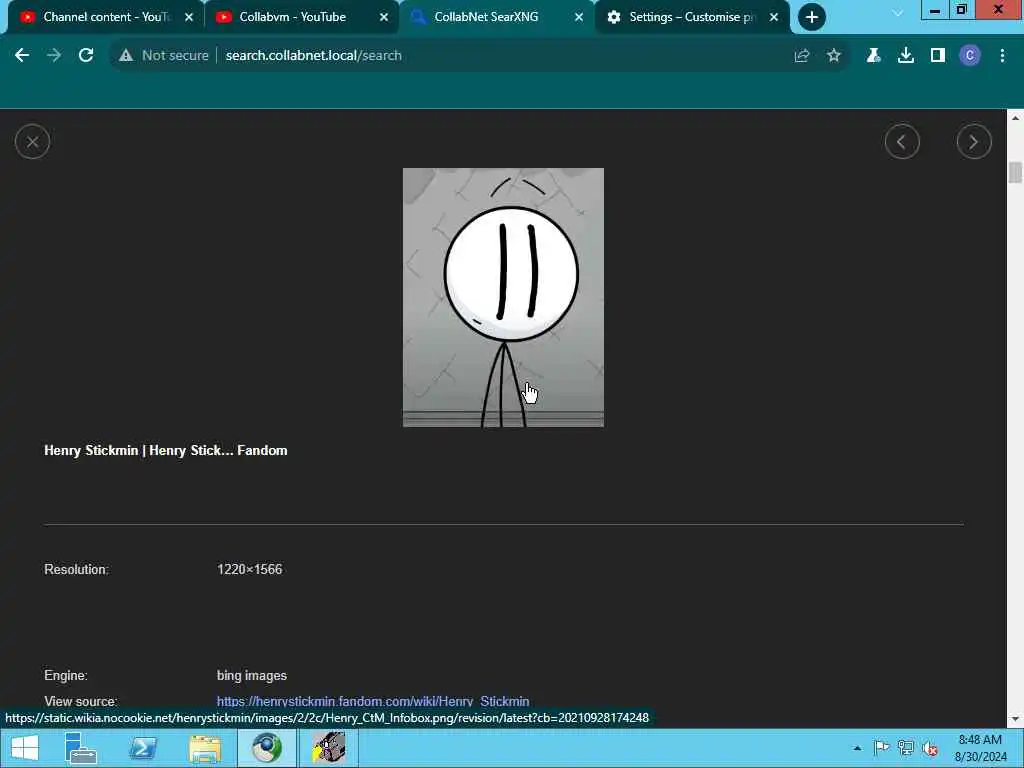Show the previous image result

(902, 142)
